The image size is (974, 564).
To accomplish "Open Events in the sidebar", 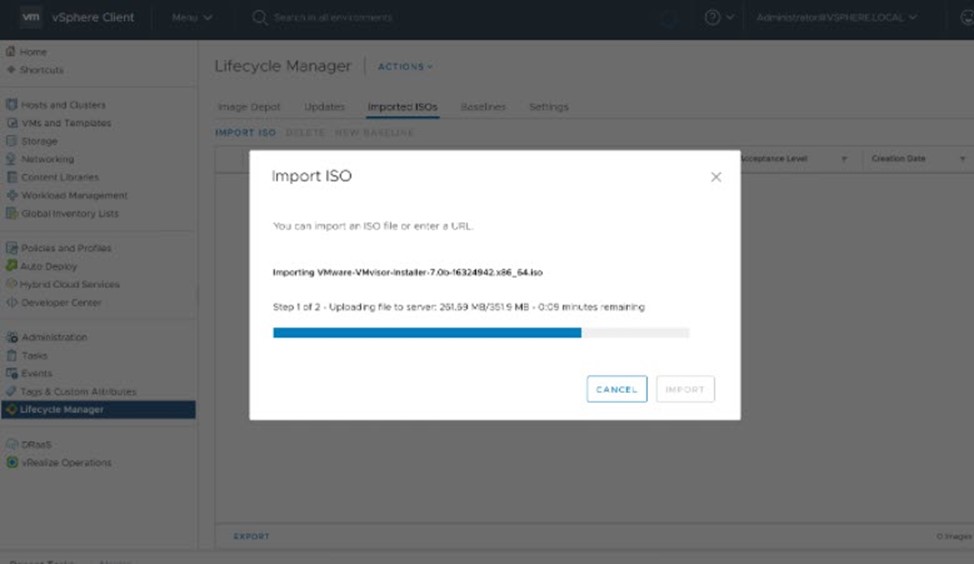I will pyautogui.click(x=37, y=374).
